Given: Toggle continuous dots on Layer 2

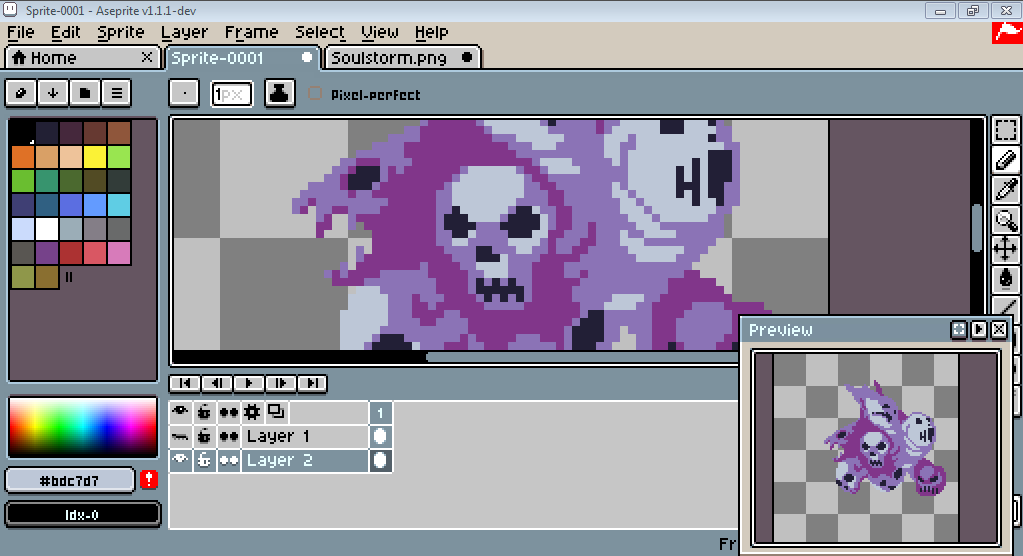Looking at the screenshot, I should [x=228, y=460].
